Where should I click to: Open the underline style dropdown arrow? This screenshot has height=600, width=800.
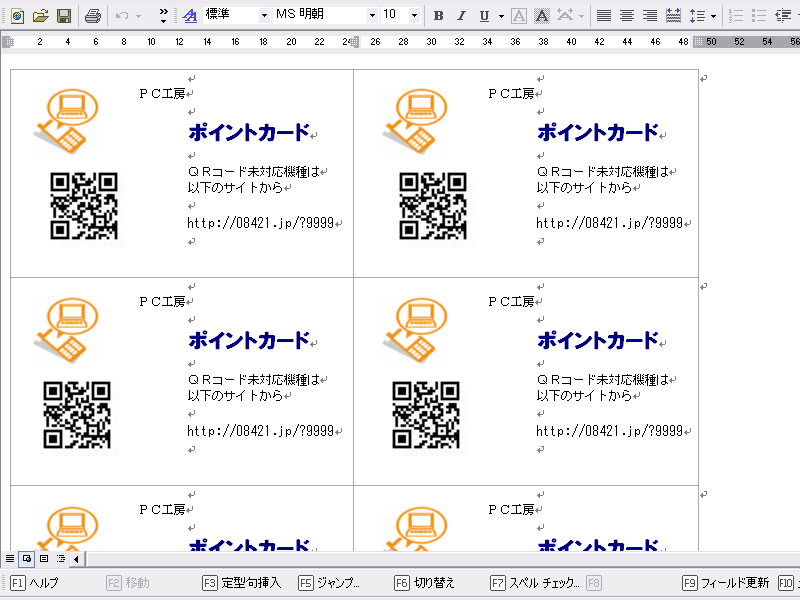point(501,16)
